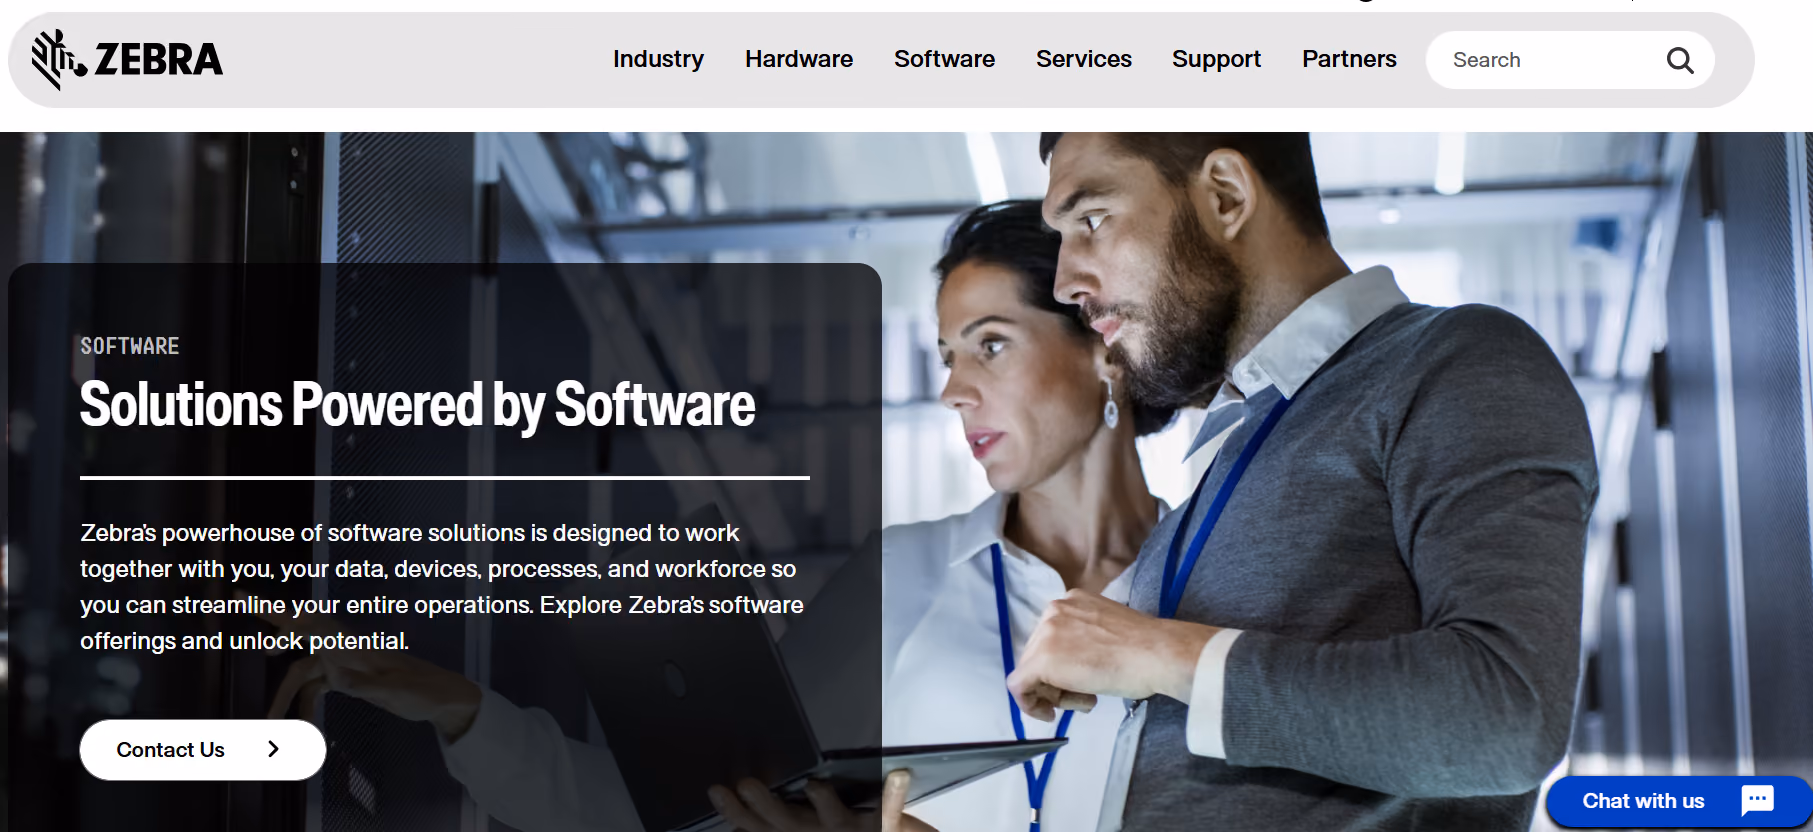Viewport: 1813px width, 832px height.
Task: Open the Industry menu
Action: [x=658, y=59]
